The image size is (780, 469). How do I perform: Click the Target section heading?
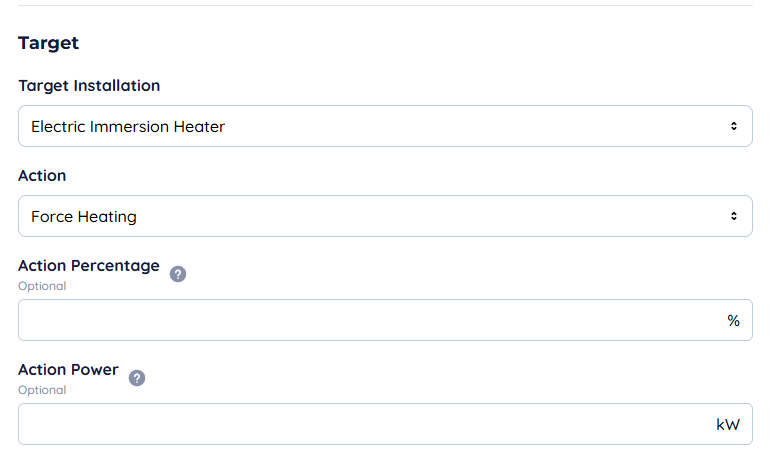48,43
